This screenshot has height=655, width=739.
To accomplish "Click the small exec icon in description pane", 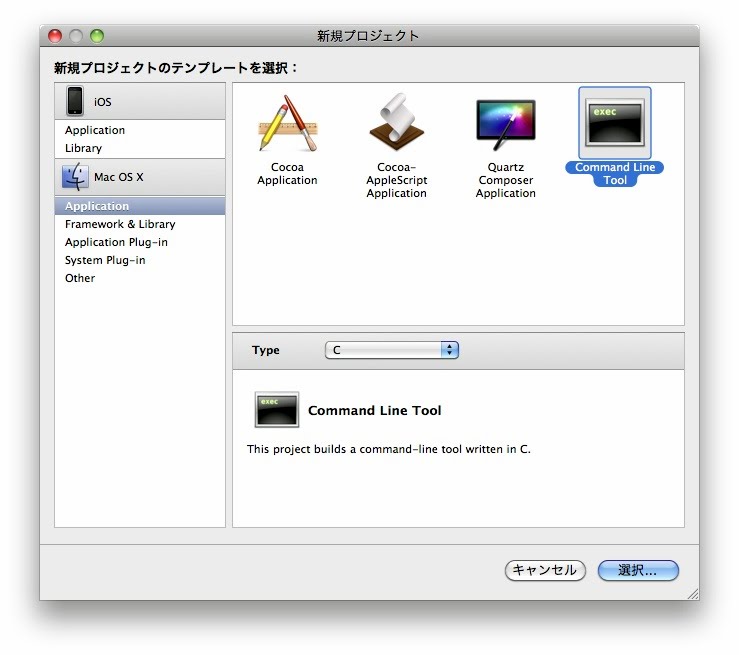I will click(x=277, y=410).
